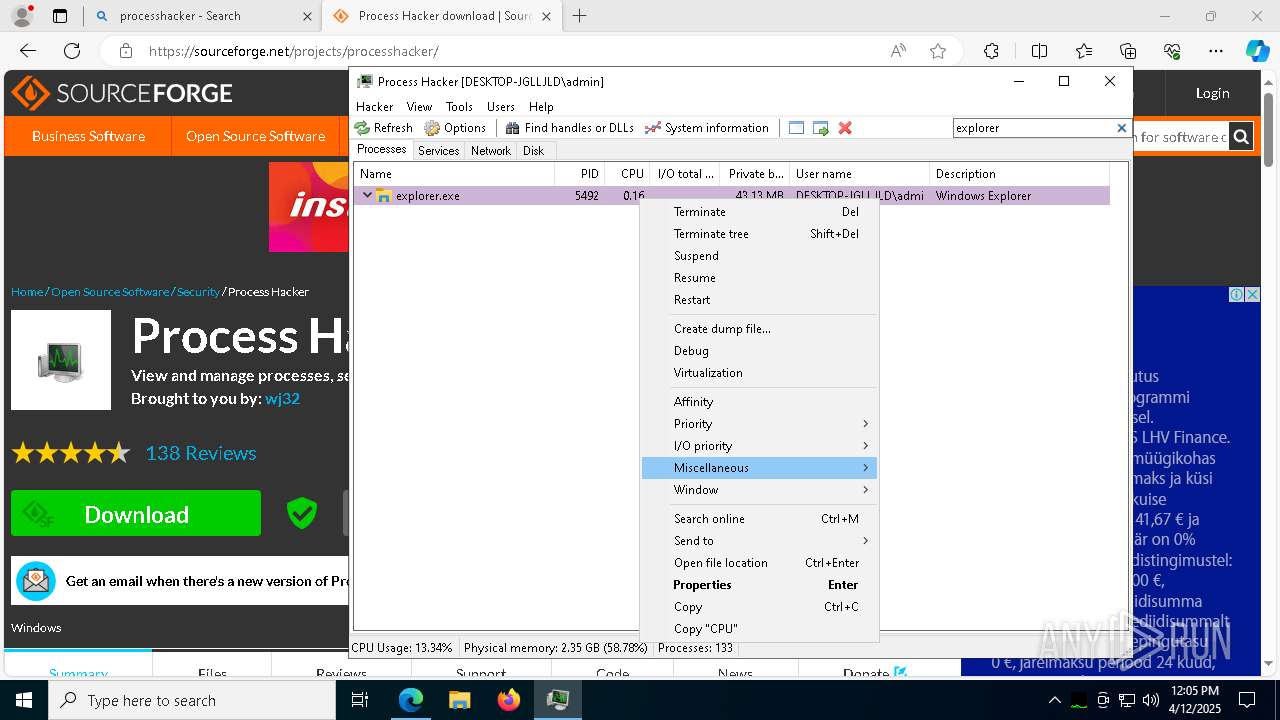Screen dimensions: 1280x720
Task: Open the Users menu
Action: (x=501, y=107)
